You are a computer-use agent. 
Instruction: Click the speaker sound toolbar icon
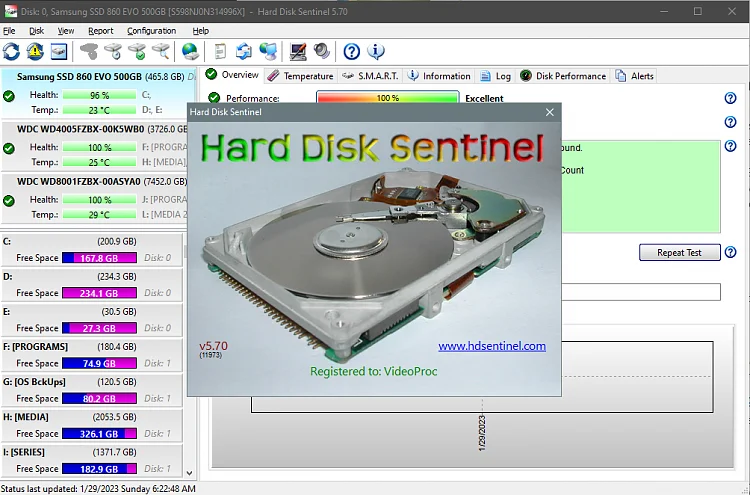click(x=322, y=51)
